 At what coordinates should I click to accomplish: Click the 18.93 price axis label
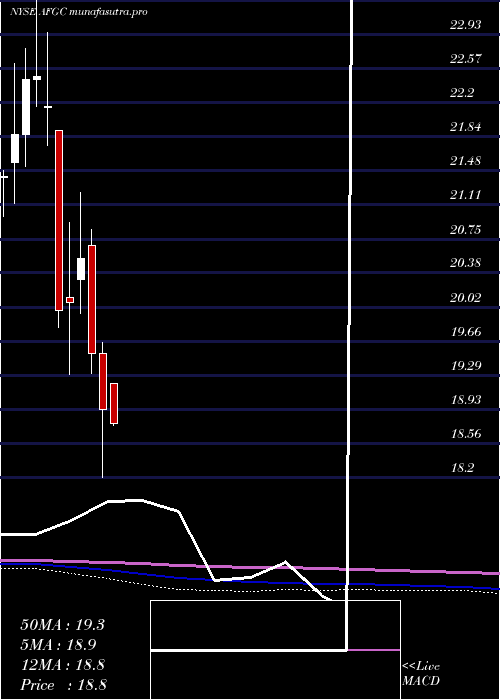[x=466, y=400]
